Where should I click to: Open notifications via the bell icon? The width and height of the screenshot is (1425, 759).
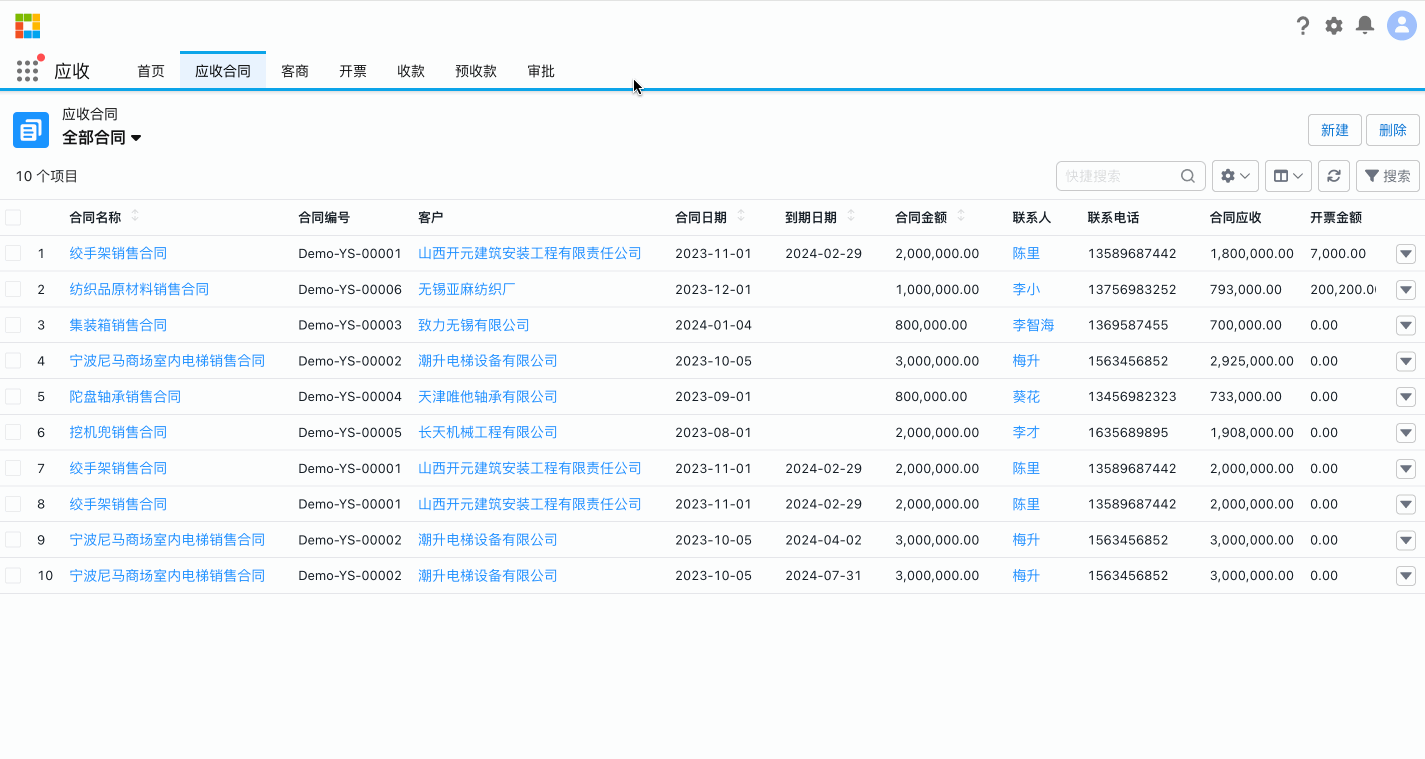(1364, 26)
